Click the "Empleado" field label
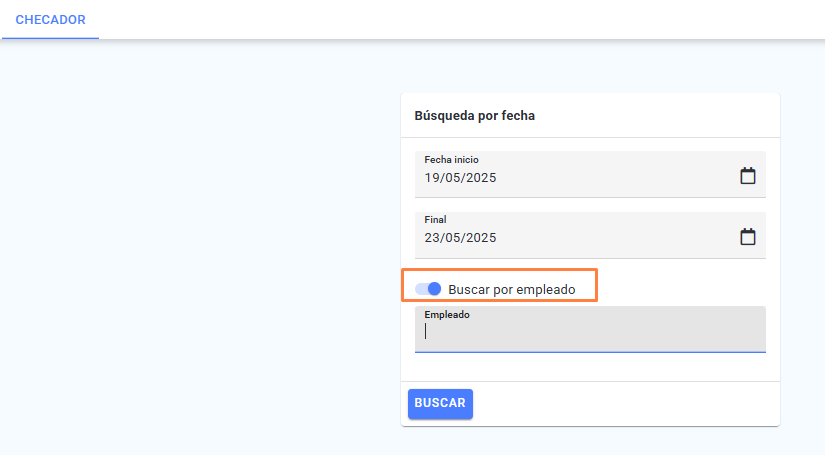The image size is (825, 455). coord(447,315)
